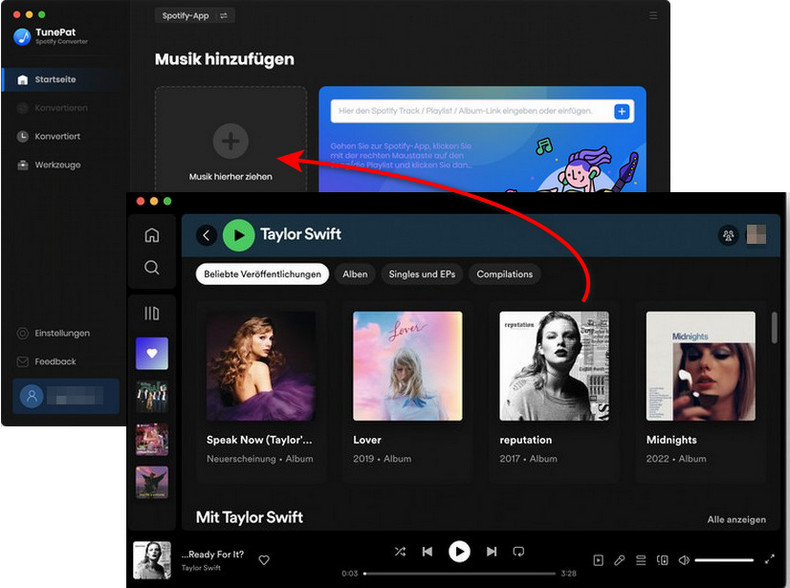Skip to the previous track
Screen dimensions: 790x588
[x=427, y=552]
